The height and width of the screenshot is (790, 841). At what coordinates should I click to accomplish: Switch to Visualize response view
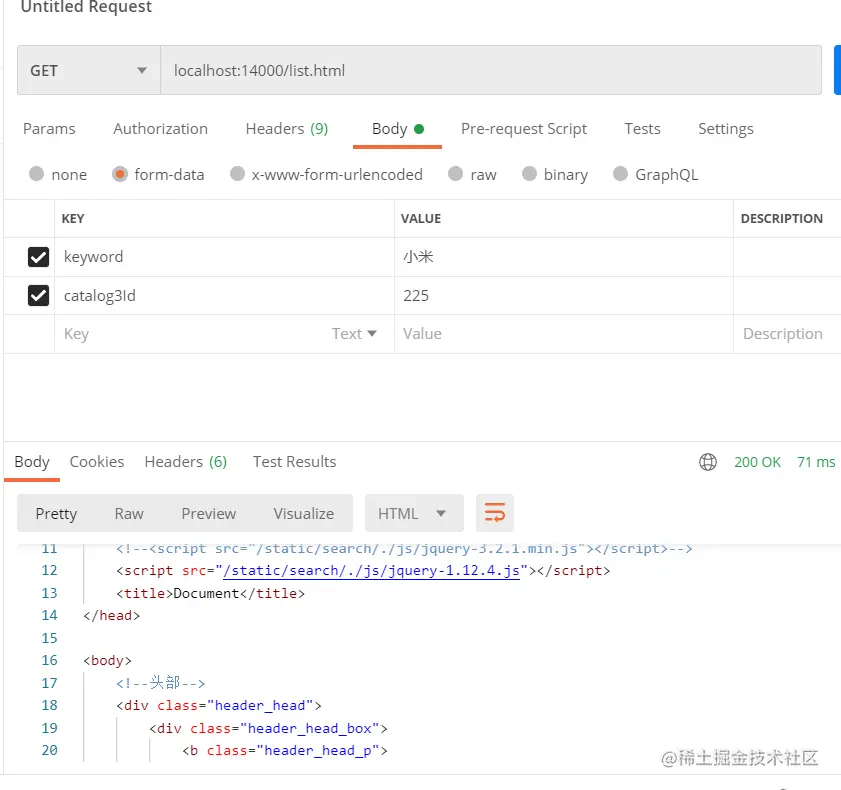coord(304,514)
